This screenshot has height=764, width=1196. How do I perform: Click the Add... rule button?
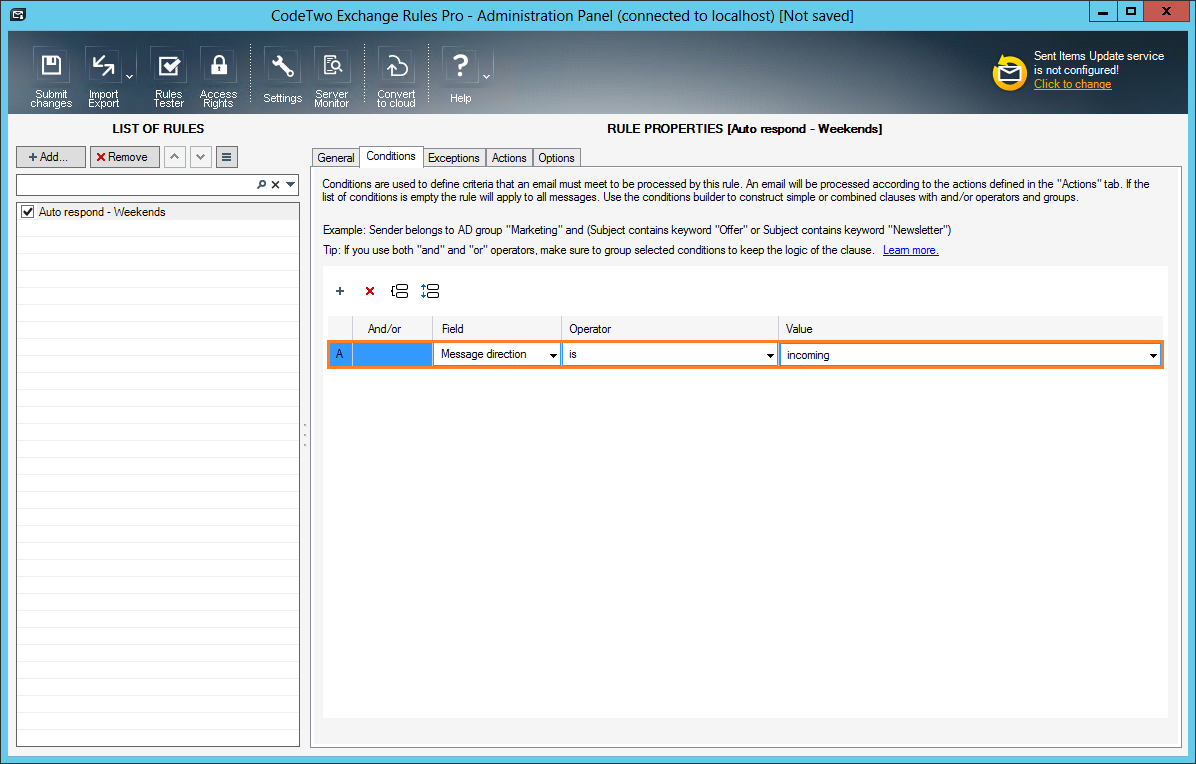51,157
